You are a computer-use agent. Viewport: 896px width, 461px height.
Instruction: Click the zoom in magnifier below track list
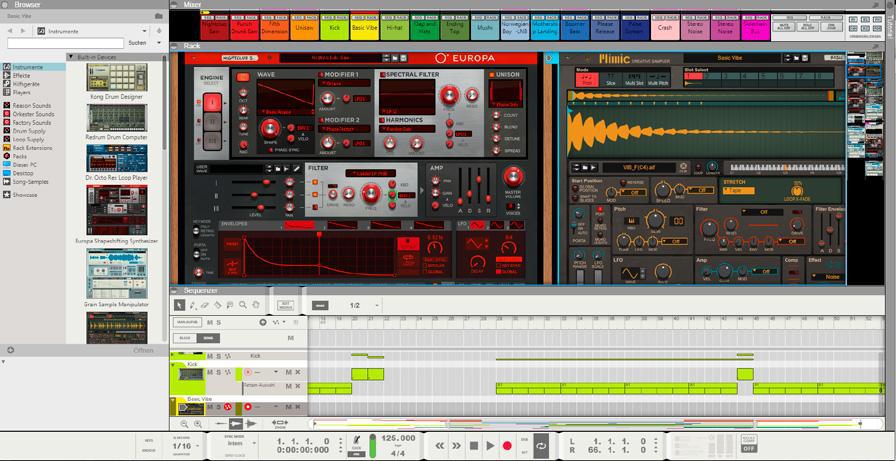[198, 424]
